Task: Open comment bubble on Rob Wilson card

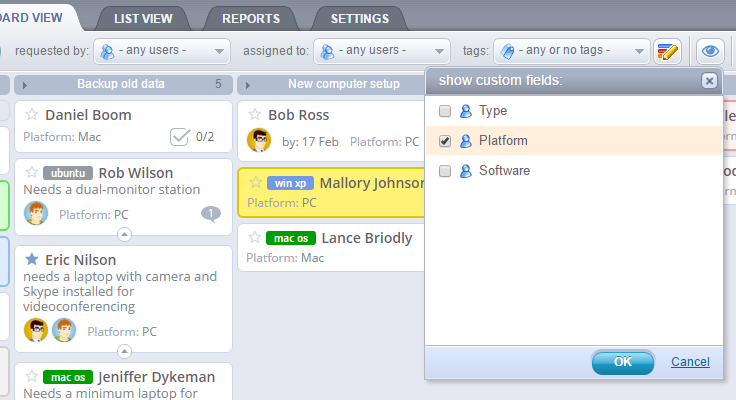Action: (x=211, y=214)
